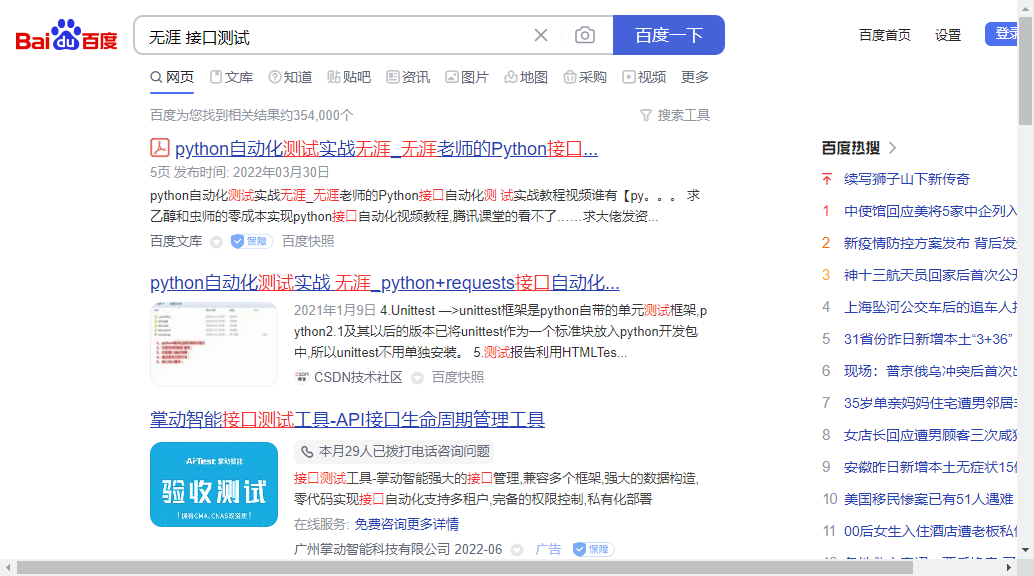
Task: Click horizontal scrollbar left arrow
Action: (x=8, y=567)
